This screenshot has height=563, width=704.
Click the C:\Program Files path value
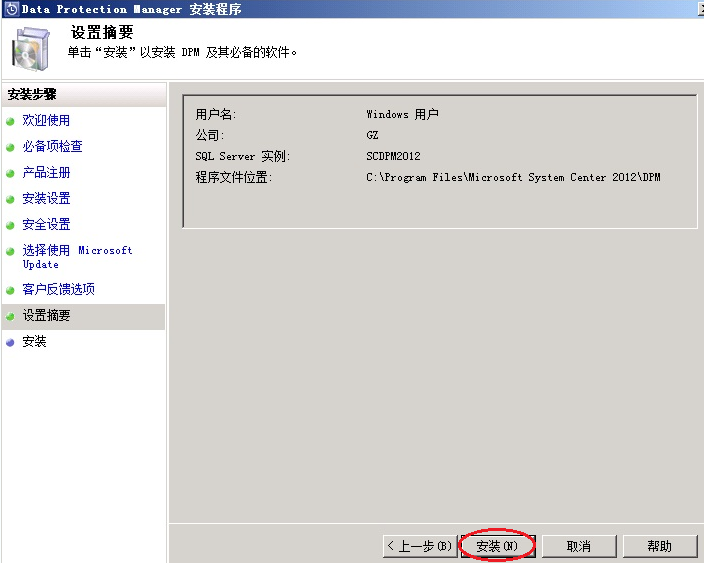(513, 177)
